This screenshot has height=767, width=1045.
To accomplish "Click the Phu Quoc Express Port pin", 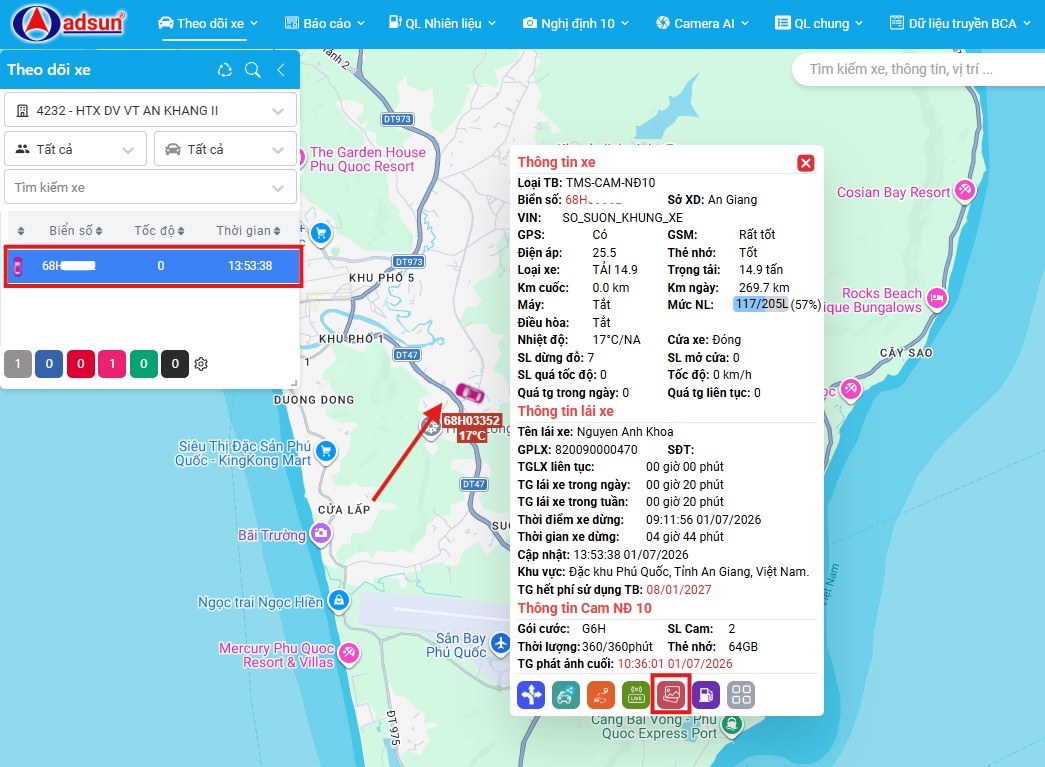I will (x=732, y=724).
